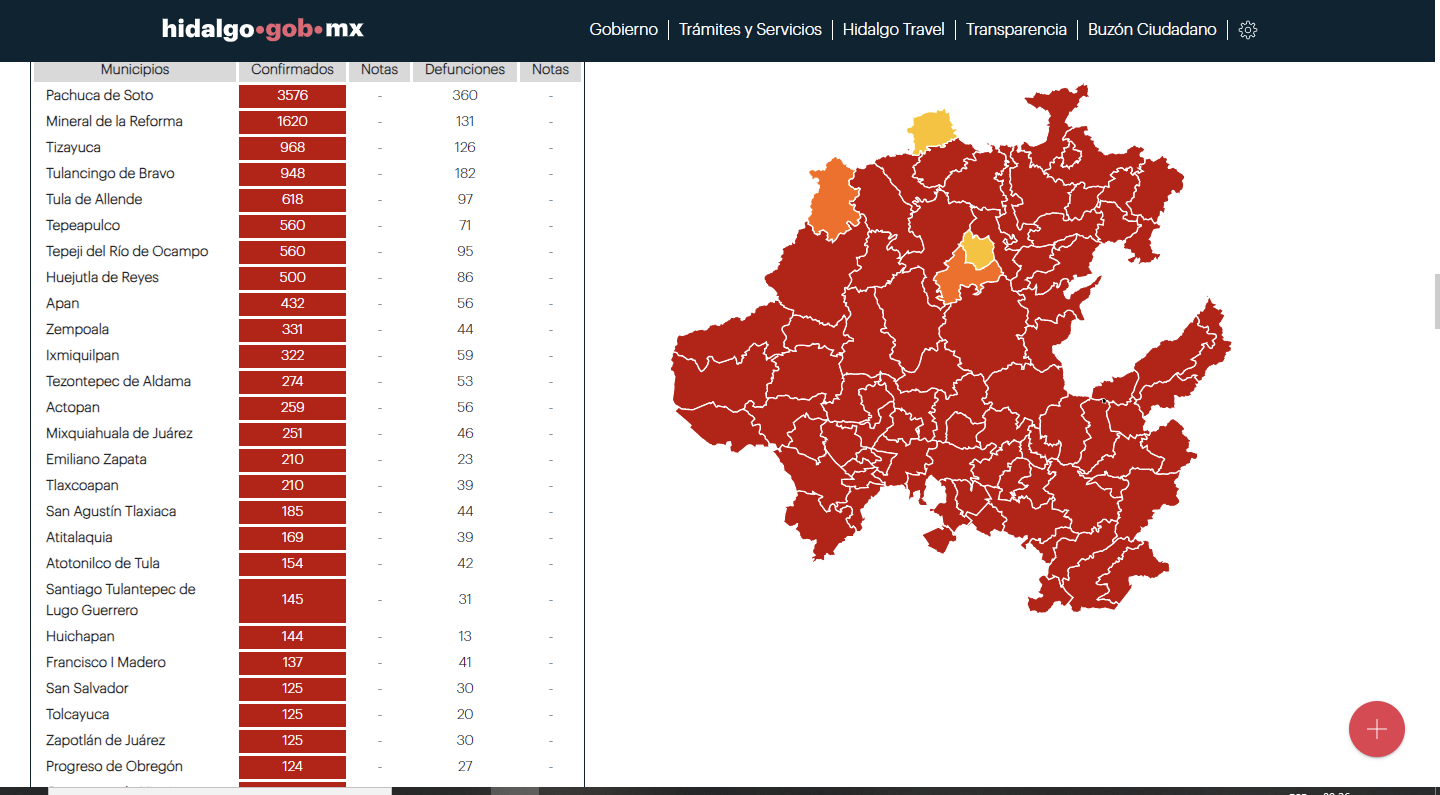Click the settings gear icon in header
The image size is (1440, 795).
click(x=1247, y=30)
